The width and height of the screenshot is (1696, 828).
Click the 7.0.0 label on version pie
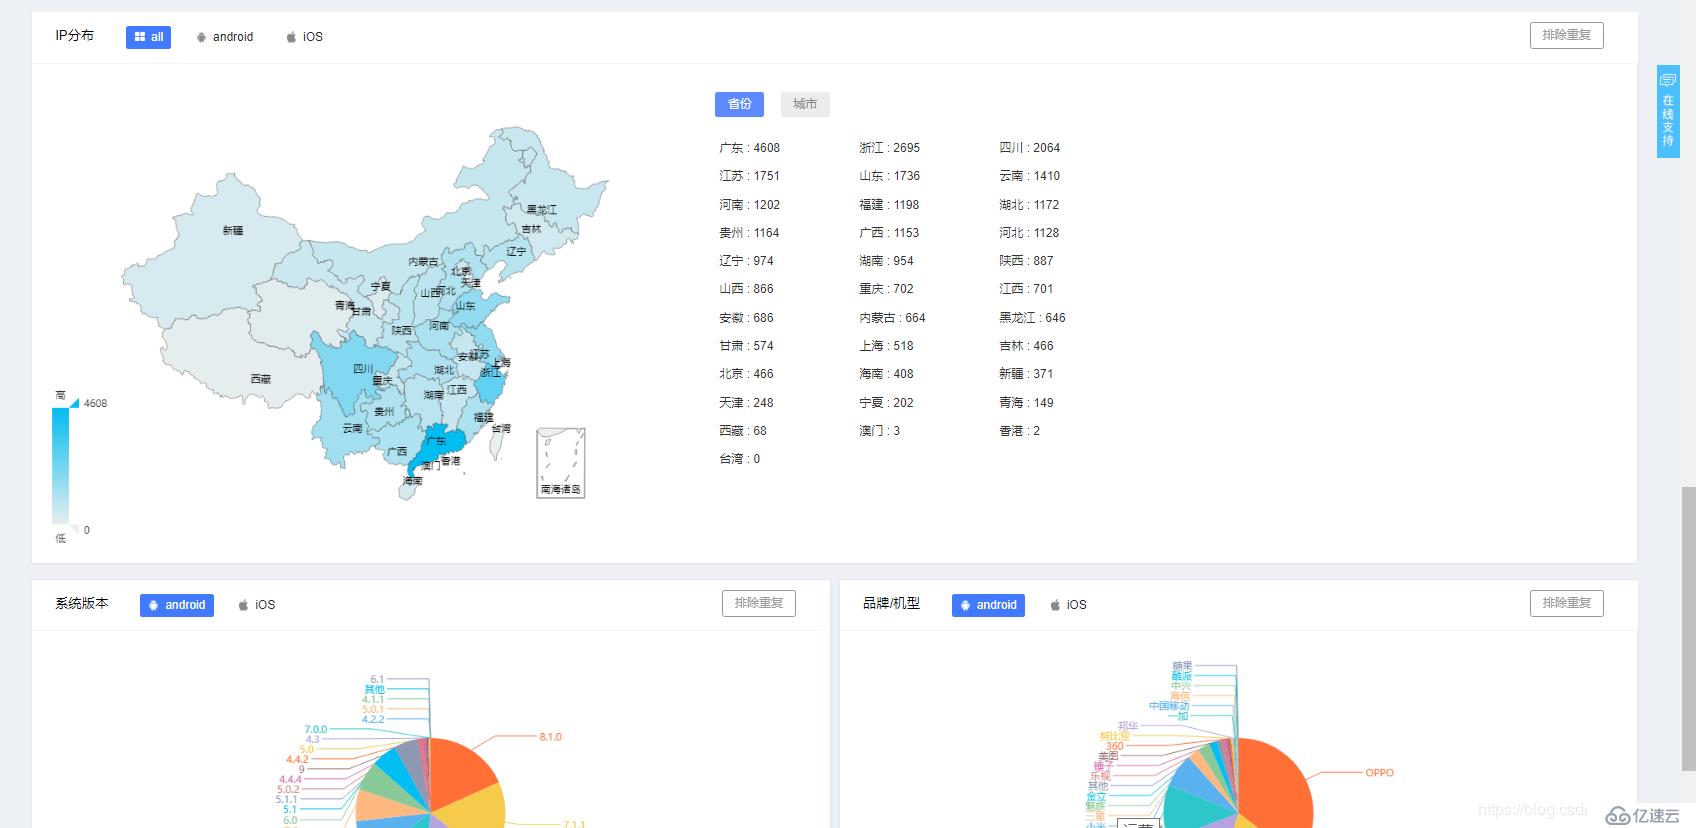click(315, 730)
